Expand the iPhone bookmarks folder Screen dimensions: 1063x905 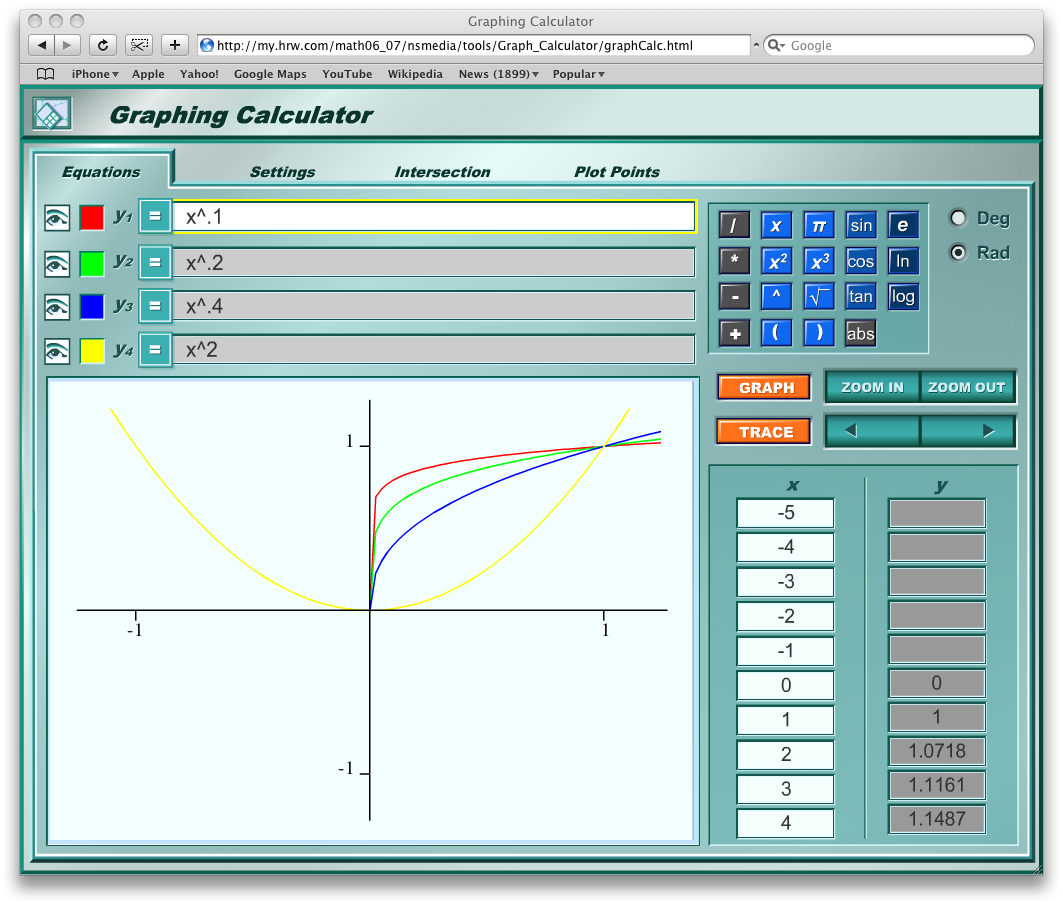pyautogui.click(x=95, y=74)
